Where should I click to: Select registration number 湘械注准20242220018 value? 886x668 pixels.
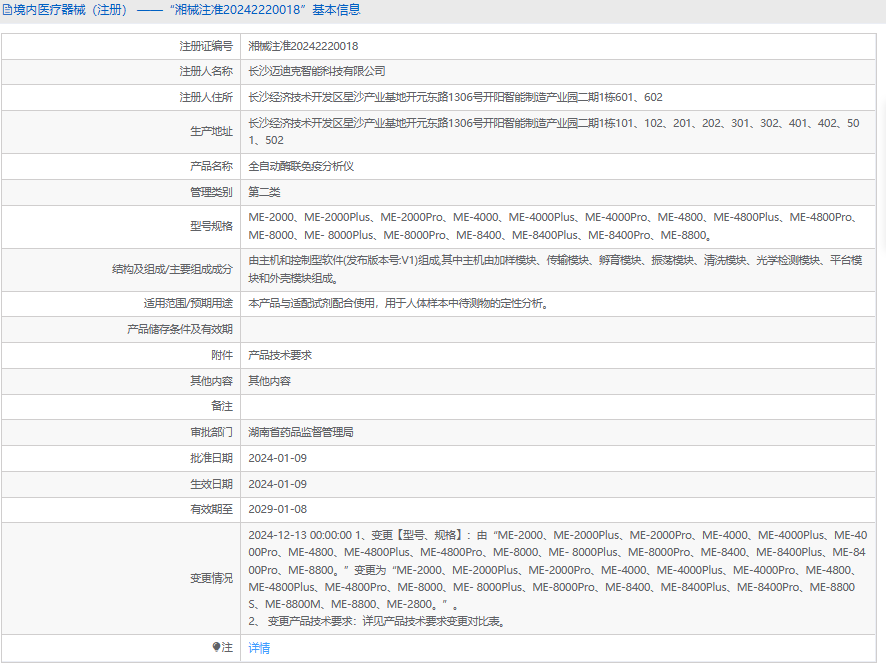coord(303,46)
